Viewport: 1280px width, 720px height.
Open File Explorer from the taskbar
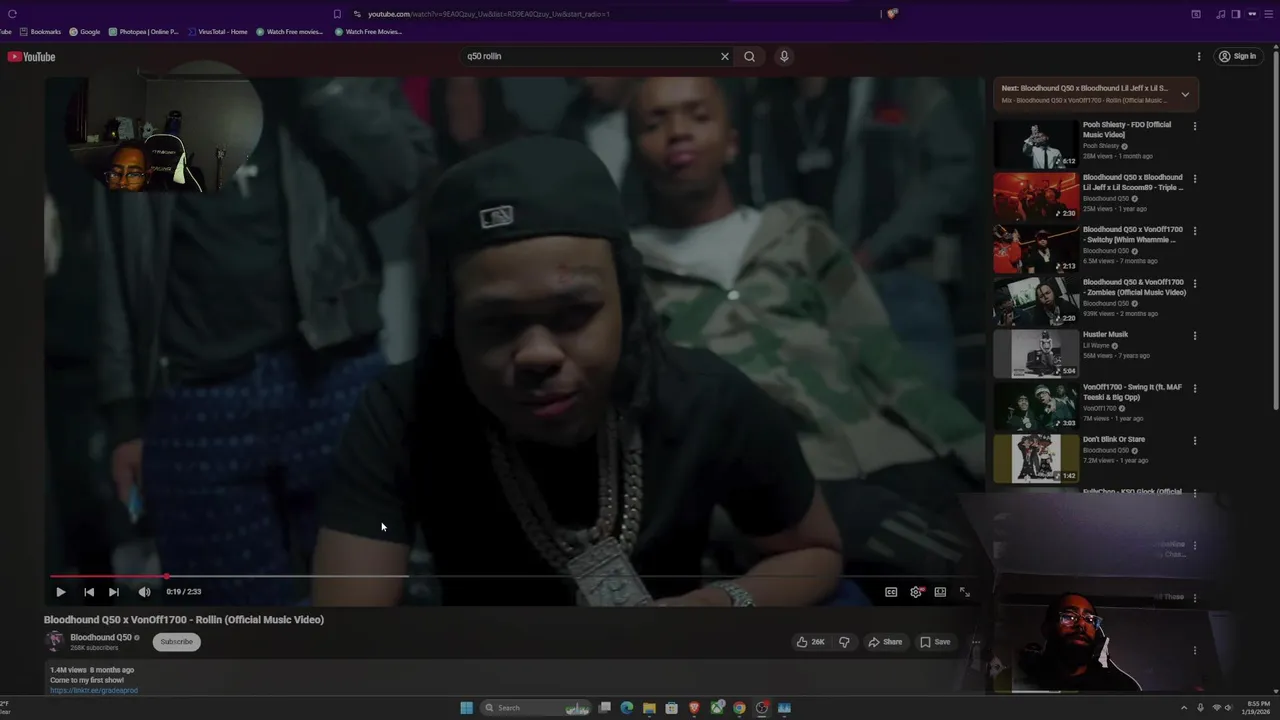[649, 708]
